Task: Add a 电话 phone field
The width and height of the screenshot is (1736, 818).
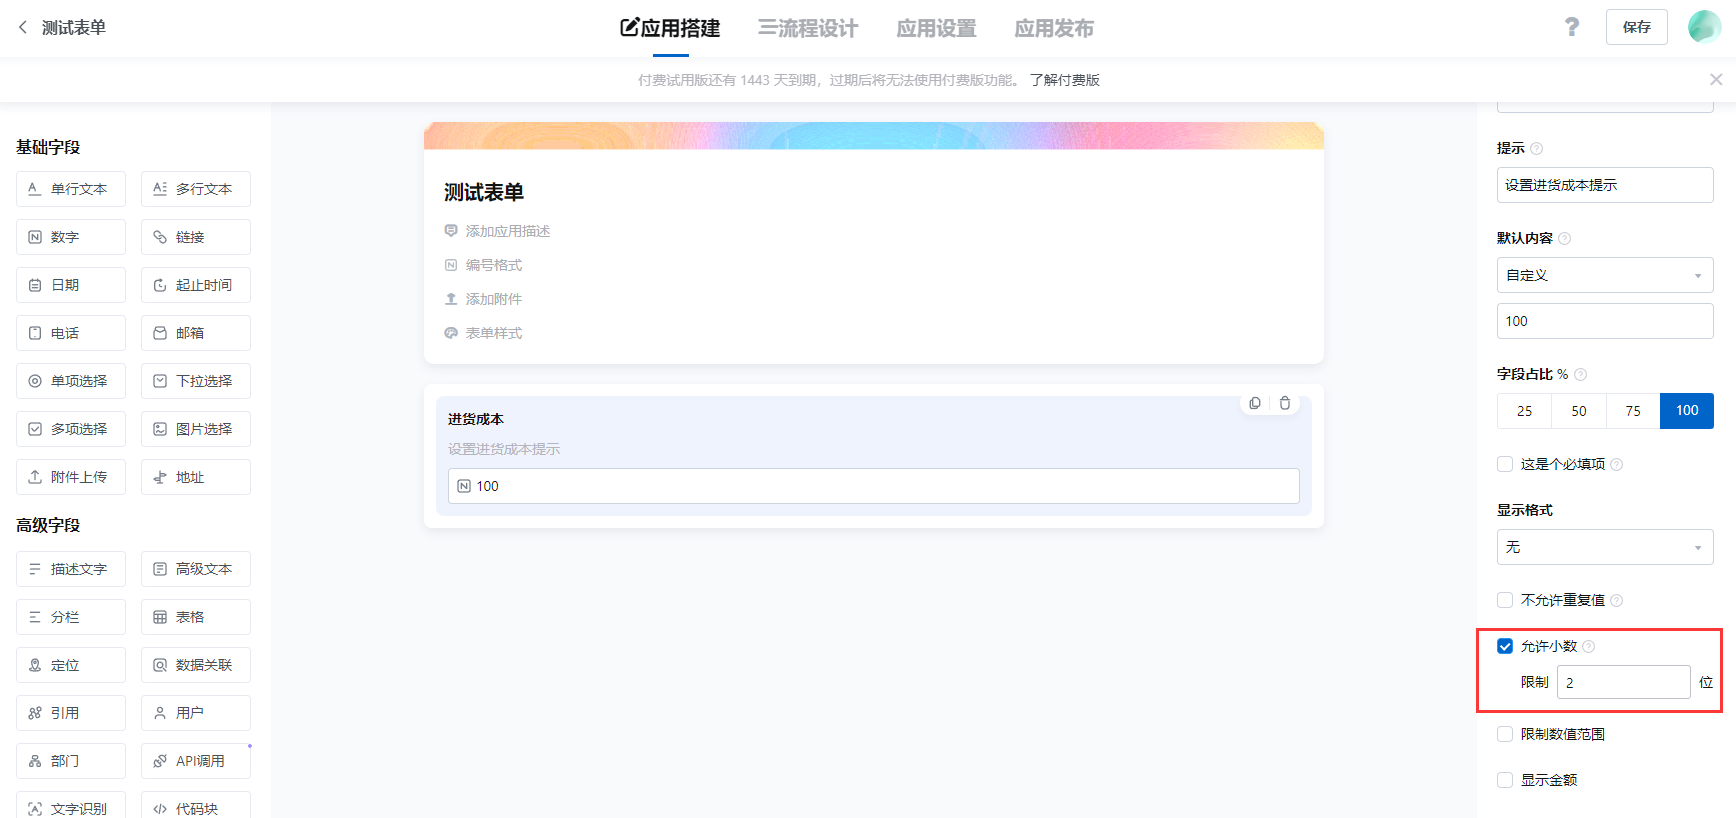Action: pyautogui.click(x=71, y=333)
